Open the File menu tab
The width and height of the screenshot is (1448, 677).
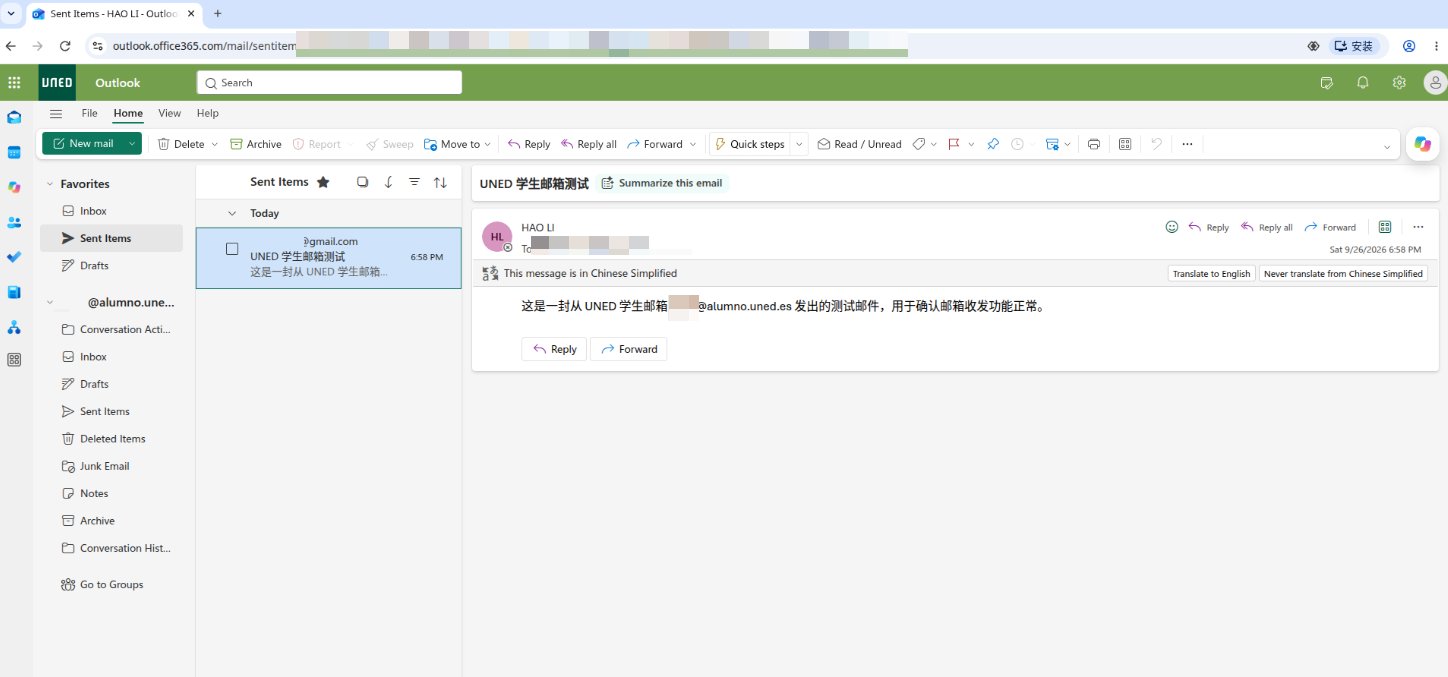pyautogui.click(x=90, y=114)
